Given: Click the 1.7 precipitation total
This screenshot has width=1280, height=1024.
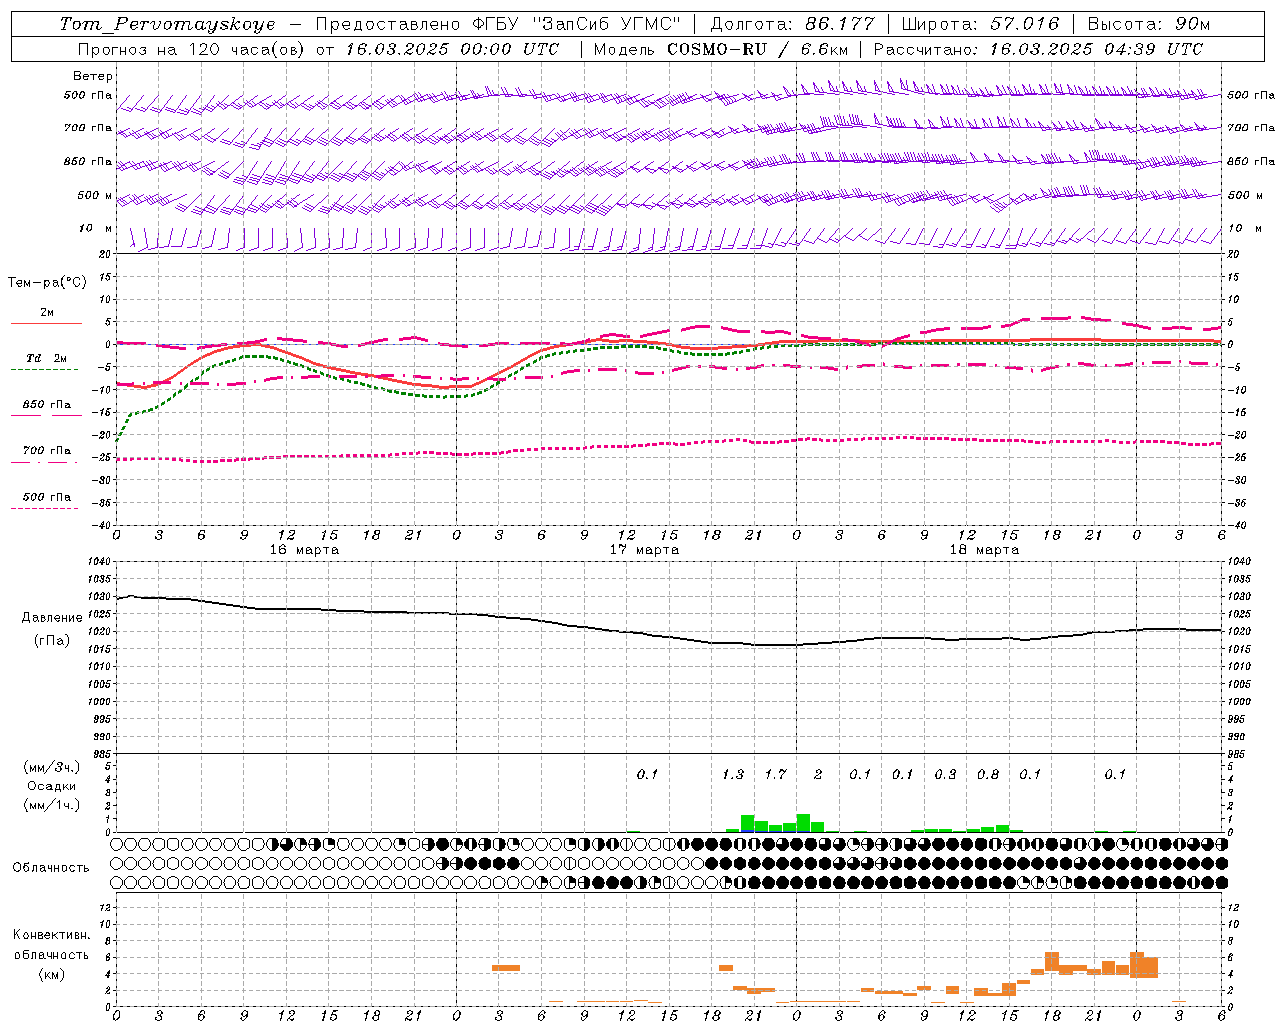Looking at the screenshot, I should (x=775, y=774).
